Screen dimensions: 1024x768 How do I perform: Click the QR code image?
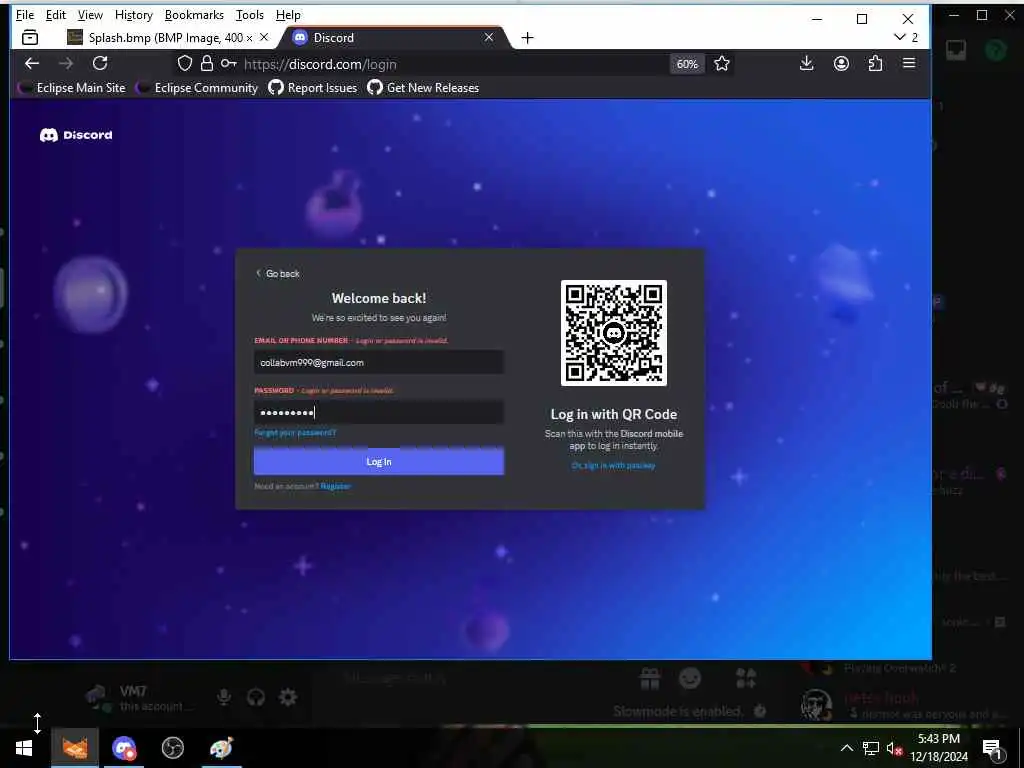click(x=614, y=333)
